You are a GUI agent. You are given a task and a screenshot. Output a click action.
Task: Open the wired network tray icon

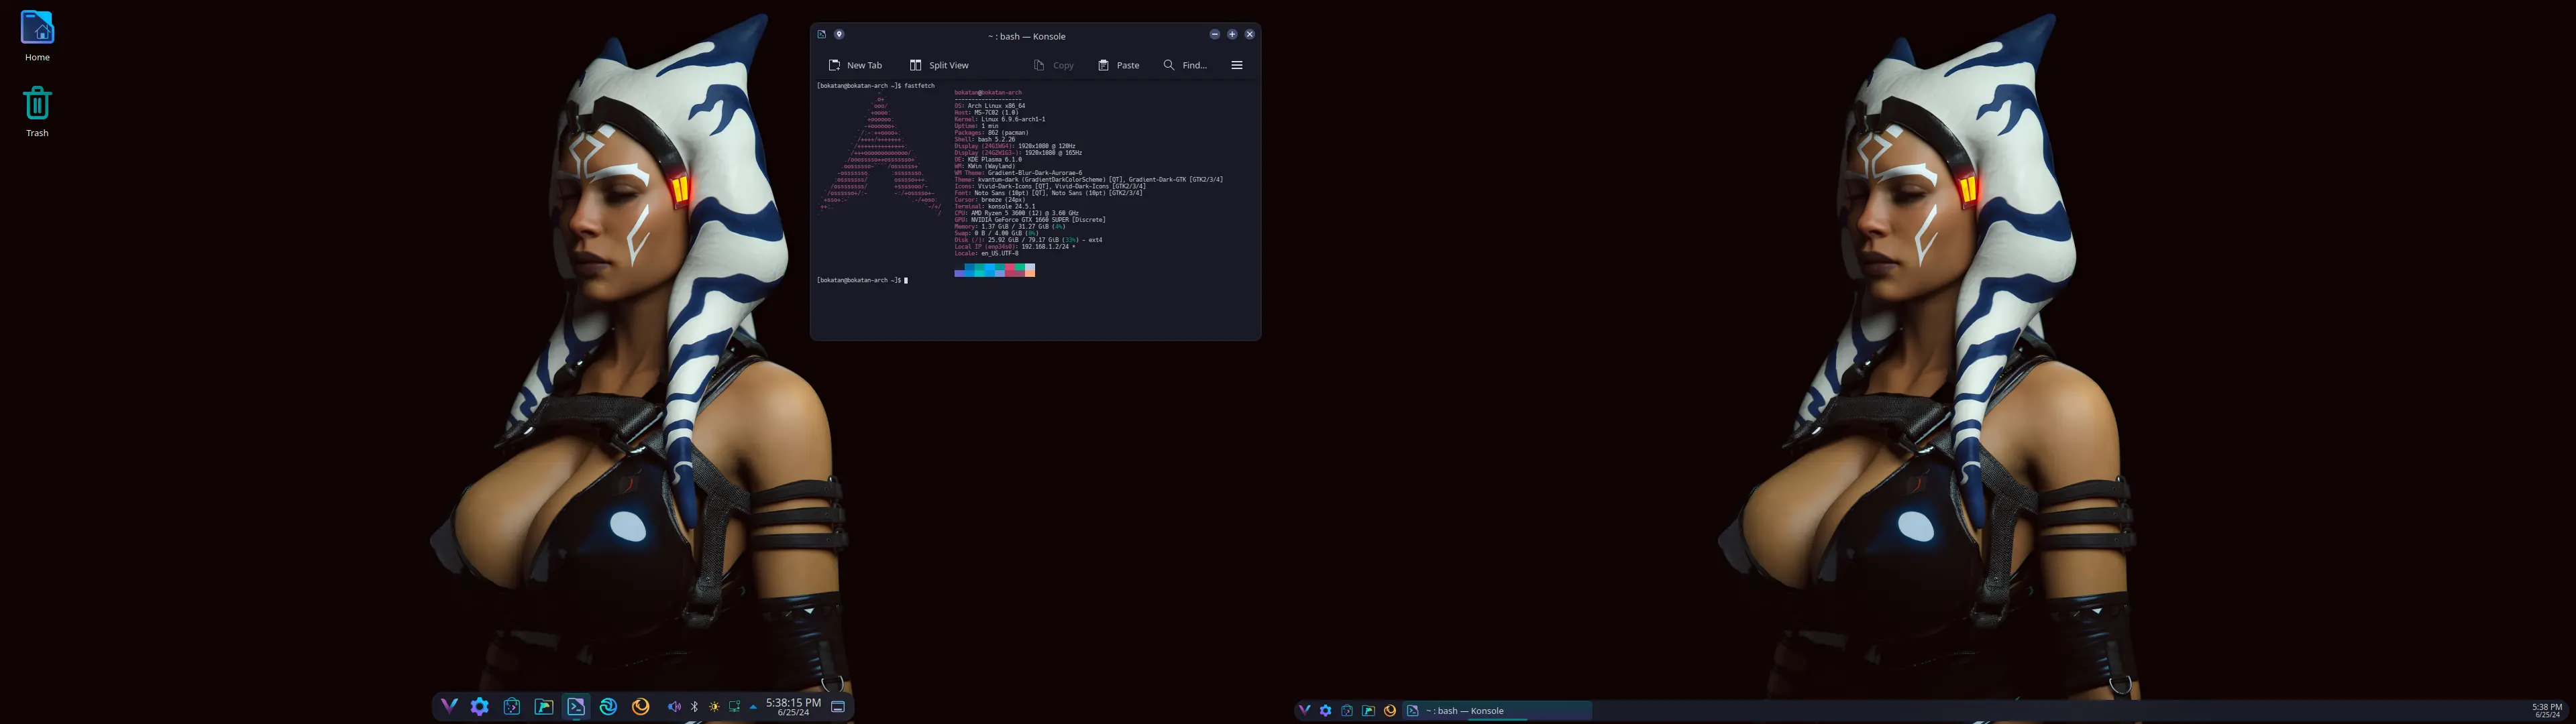point(734,706)
